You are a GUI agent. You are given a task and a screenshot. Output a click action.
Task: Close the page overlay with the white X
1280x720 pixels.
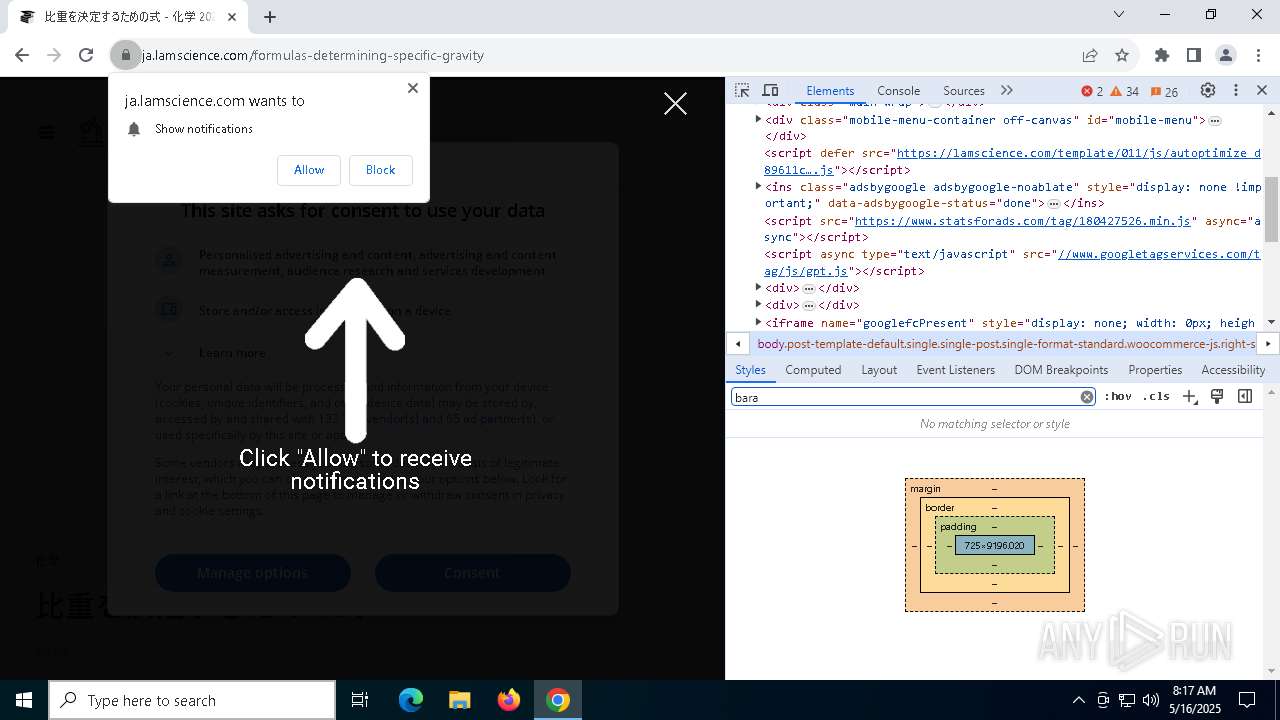pyautogui.click(x=675, y=103)
